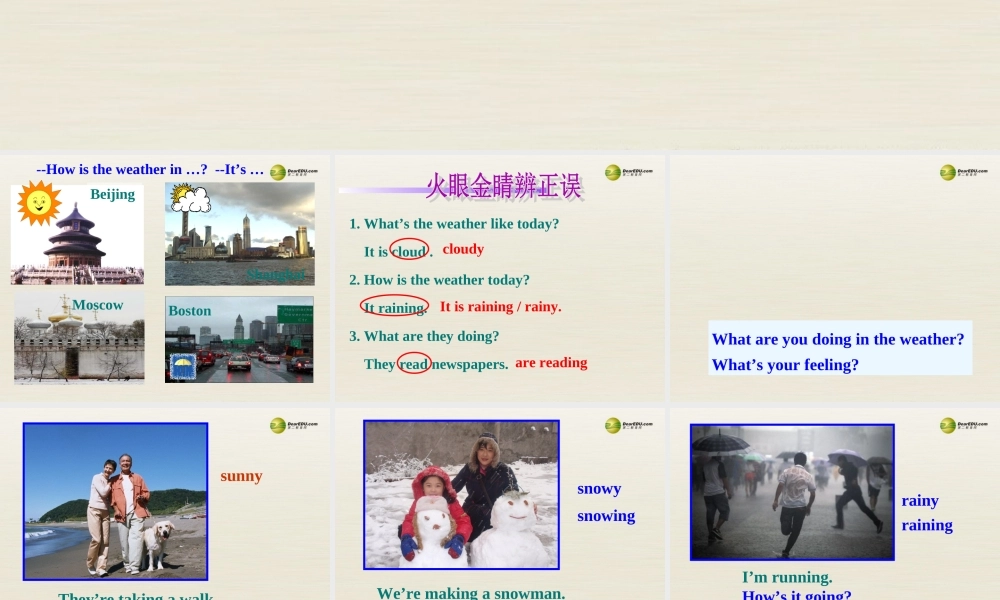The width and height of the screenshot is (1000, 600).
Task: Select the Shanghai skyline photo
Action: 240,234
